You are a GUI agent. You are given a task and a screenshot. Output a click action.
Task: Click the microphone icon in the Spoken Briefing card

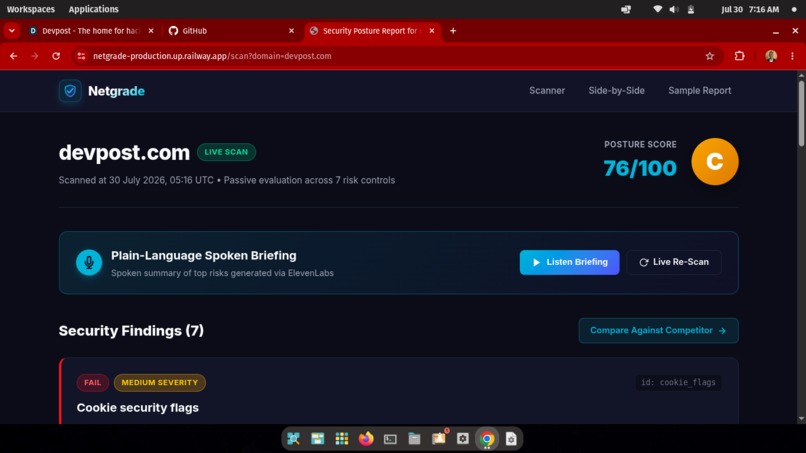89,262
